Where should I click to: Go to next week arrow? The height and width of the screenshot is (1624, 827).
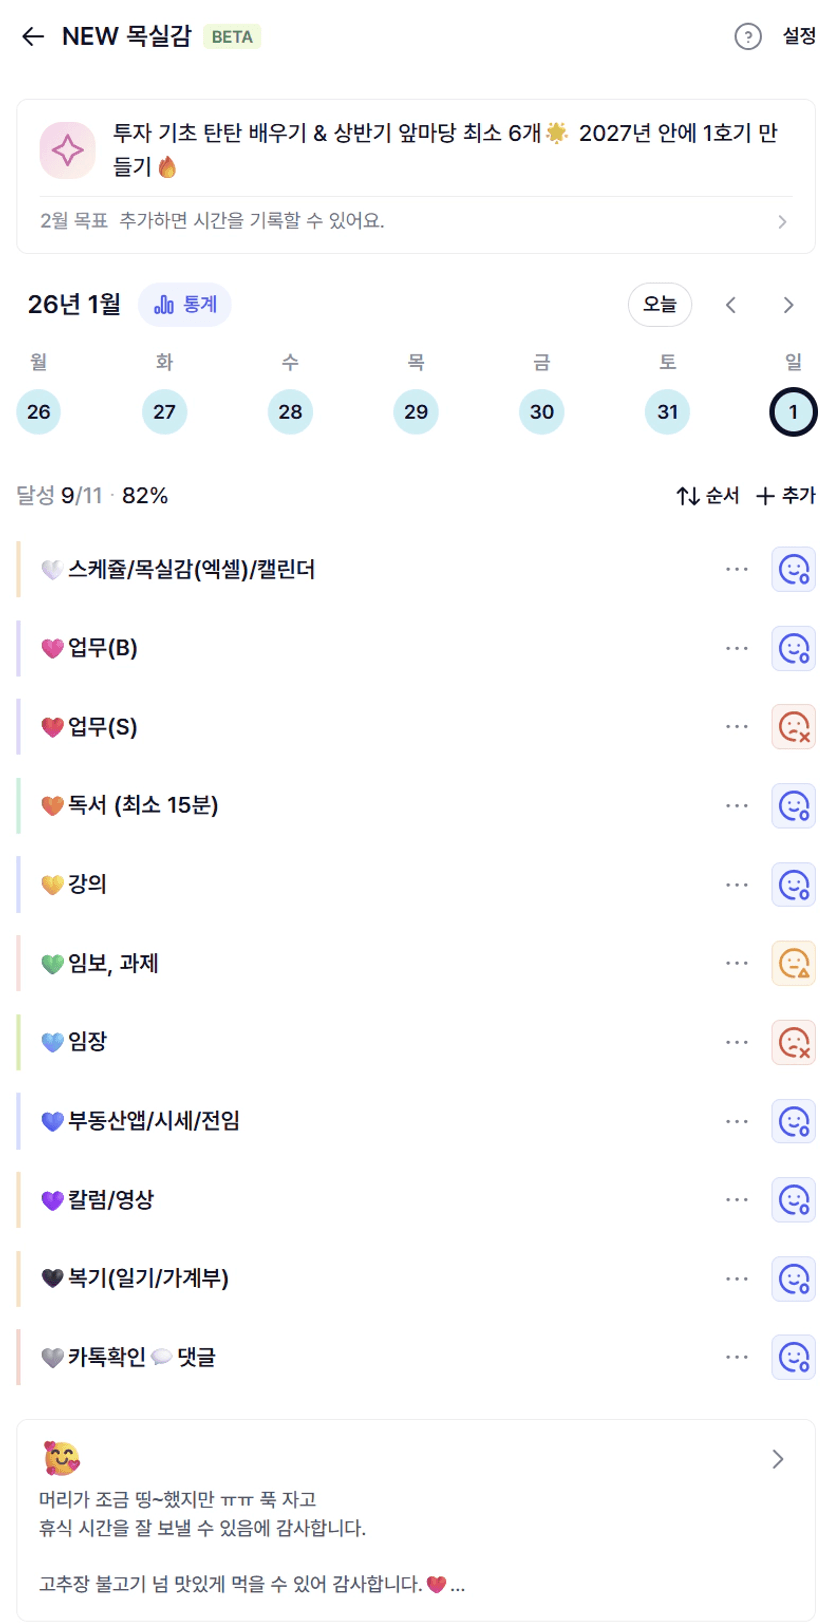pos(788,305)
